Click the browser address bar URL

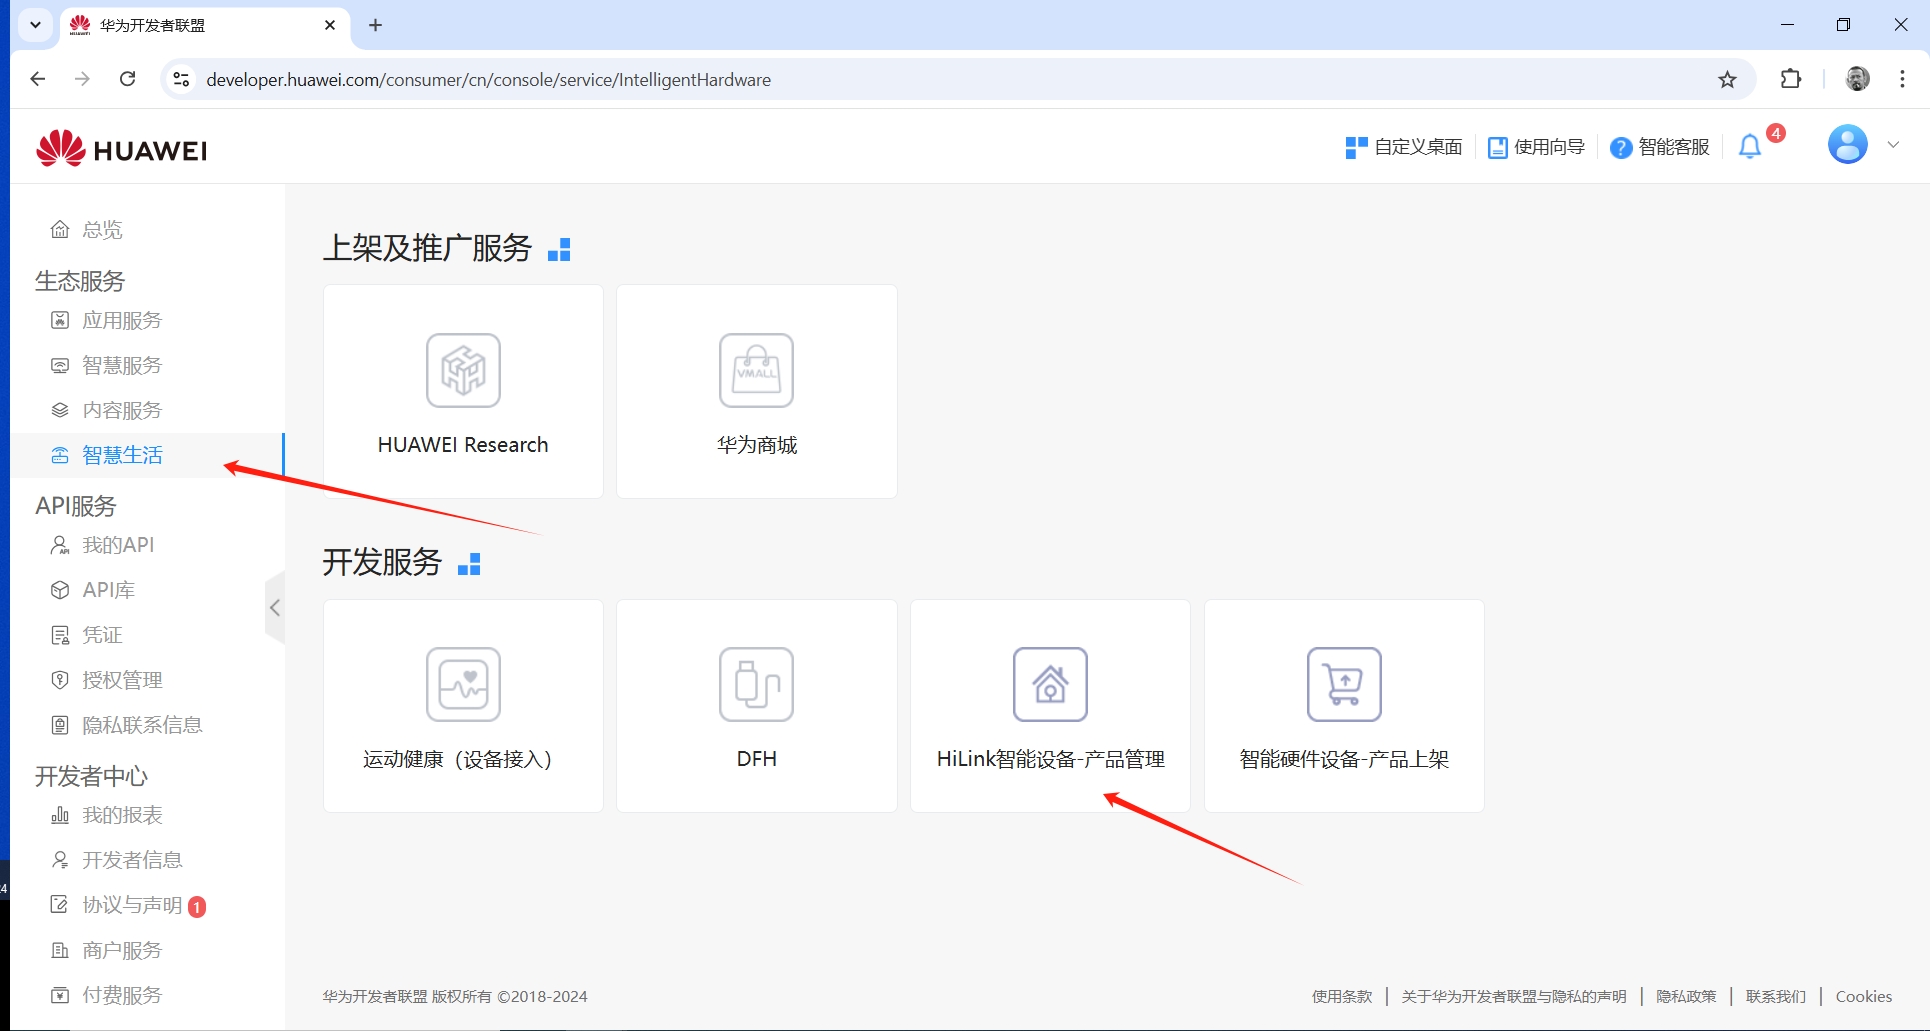click(x=489, y=79)
